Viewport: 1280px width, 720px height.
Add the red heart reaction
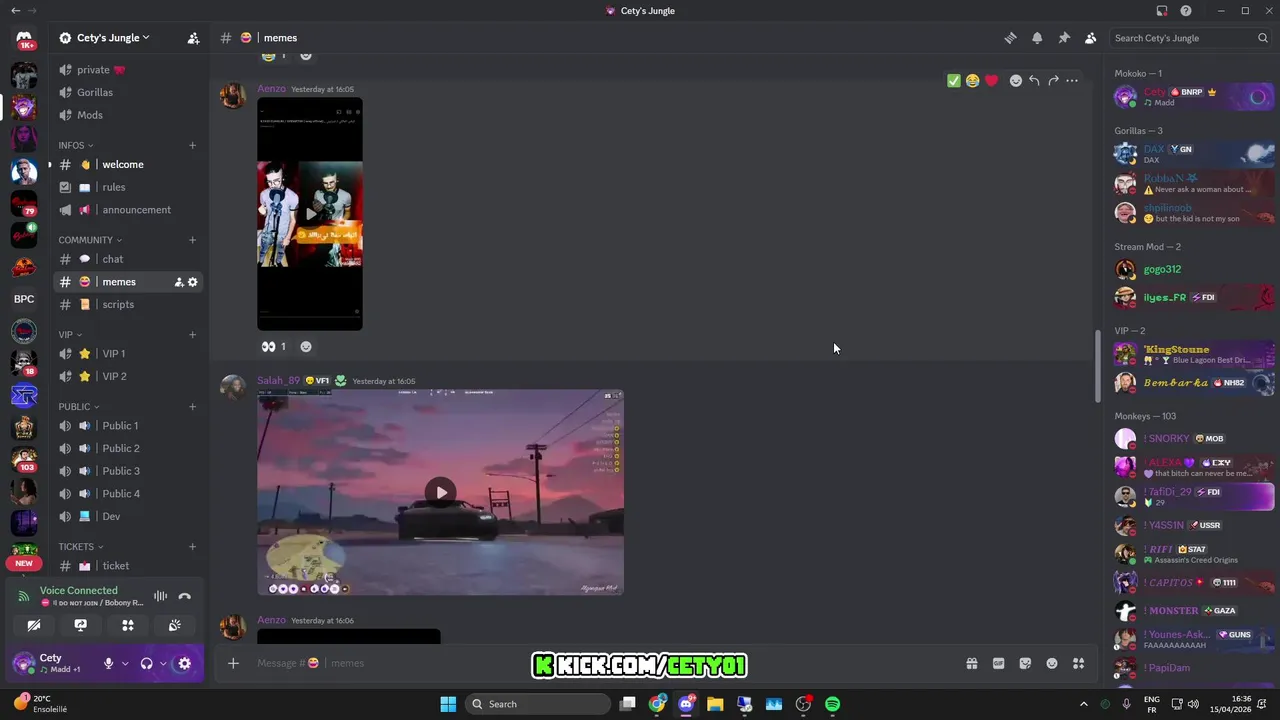[991, 81]
